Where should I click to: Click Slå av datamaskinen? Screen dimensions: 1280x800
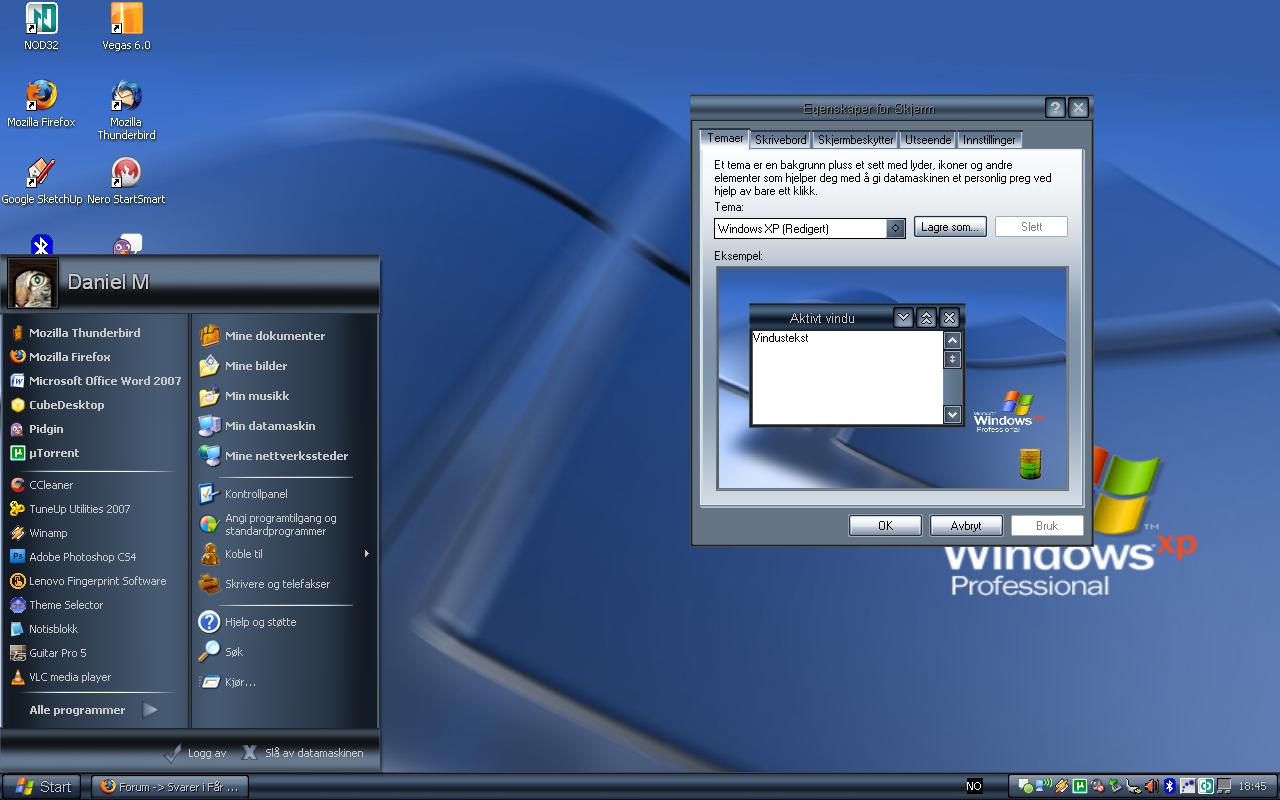302,753
